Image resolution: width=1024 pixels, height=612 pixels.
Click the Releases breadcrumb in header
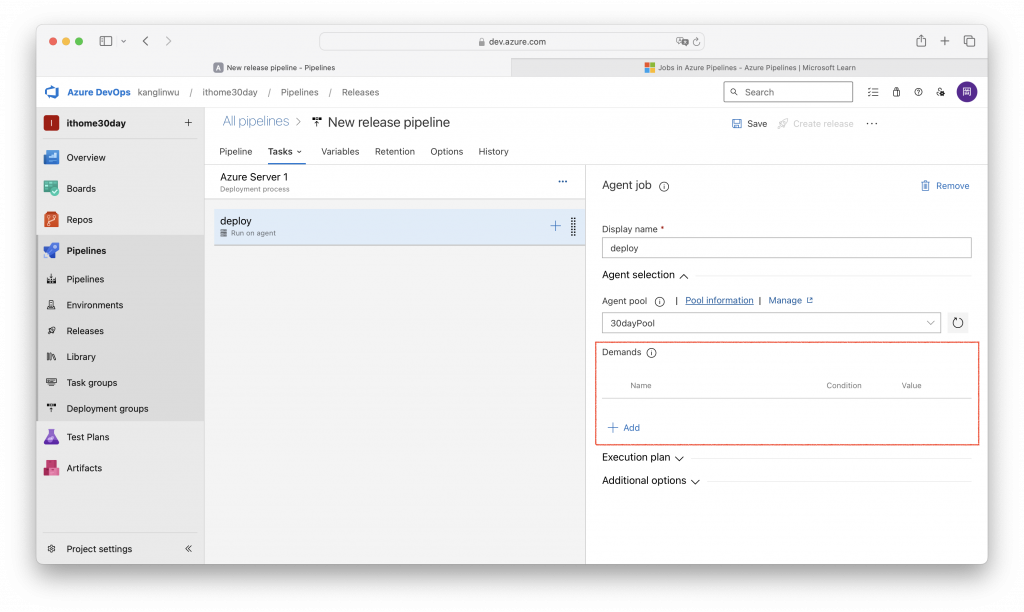click(x=360, y=92)
